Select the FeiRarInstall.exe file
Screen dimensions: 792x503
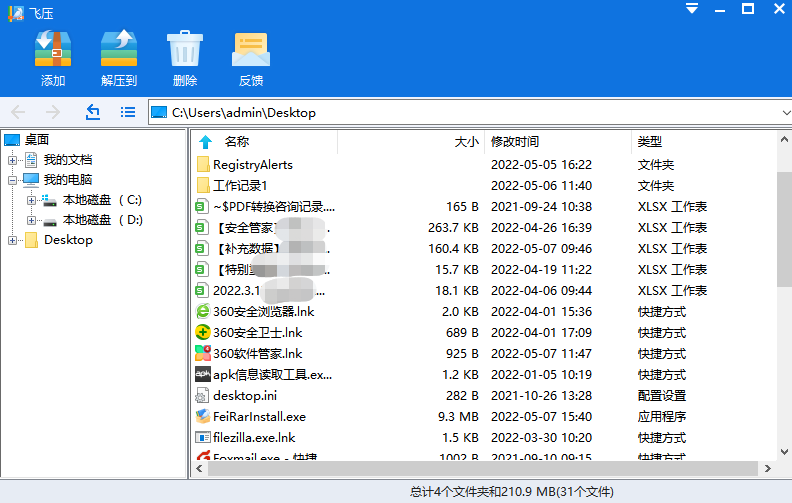(x=258, y=417)
